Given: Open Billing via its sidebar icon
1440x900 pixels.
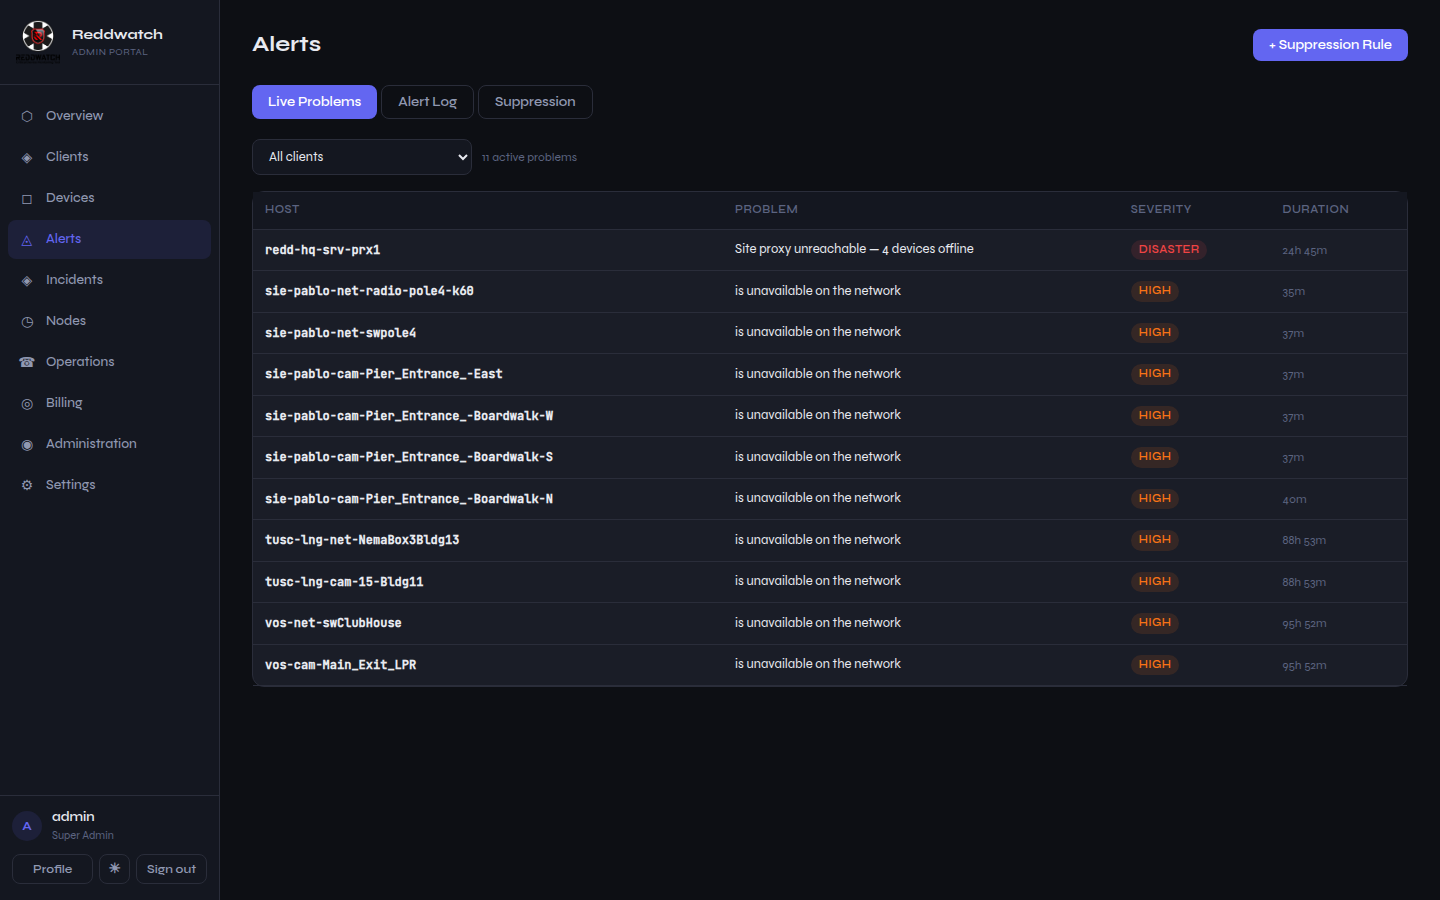Looking at the screenshot, I should click(27, 403).
